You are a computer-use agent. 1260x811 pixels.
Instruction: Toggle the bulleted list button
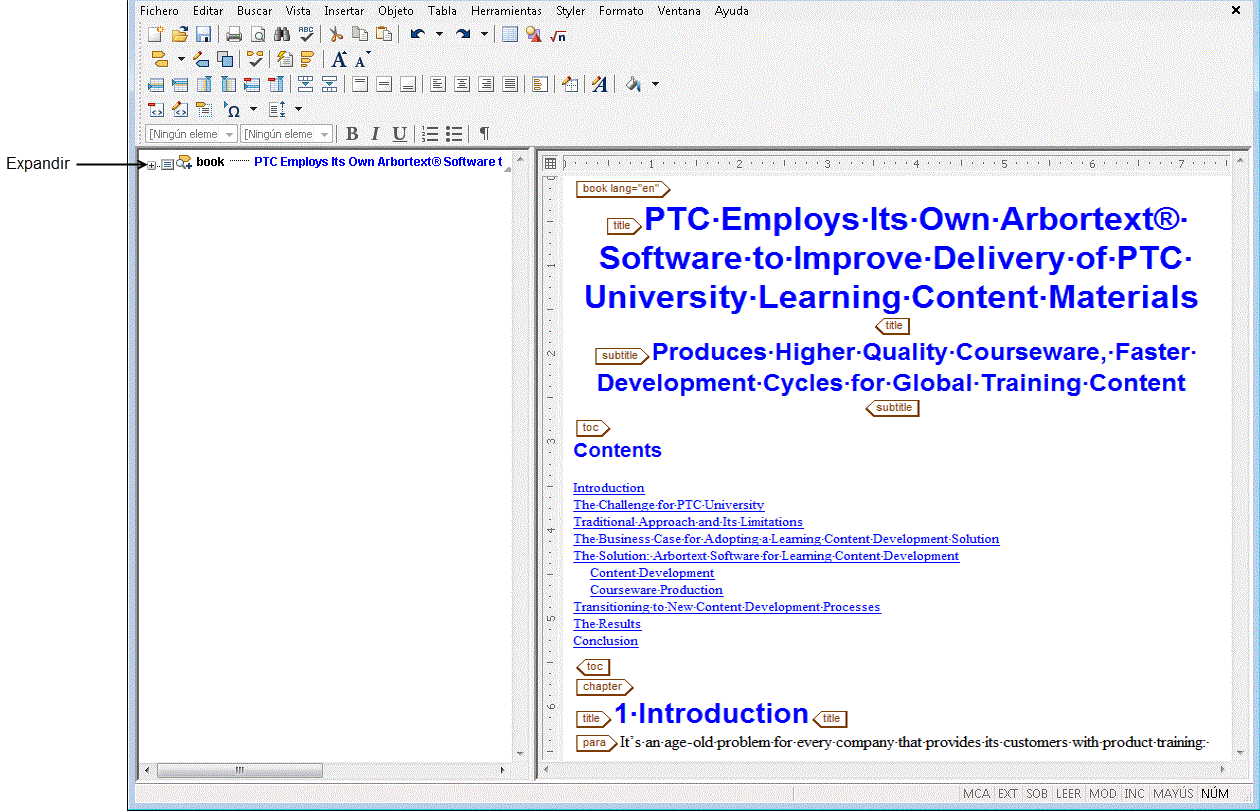click(454, 134)
